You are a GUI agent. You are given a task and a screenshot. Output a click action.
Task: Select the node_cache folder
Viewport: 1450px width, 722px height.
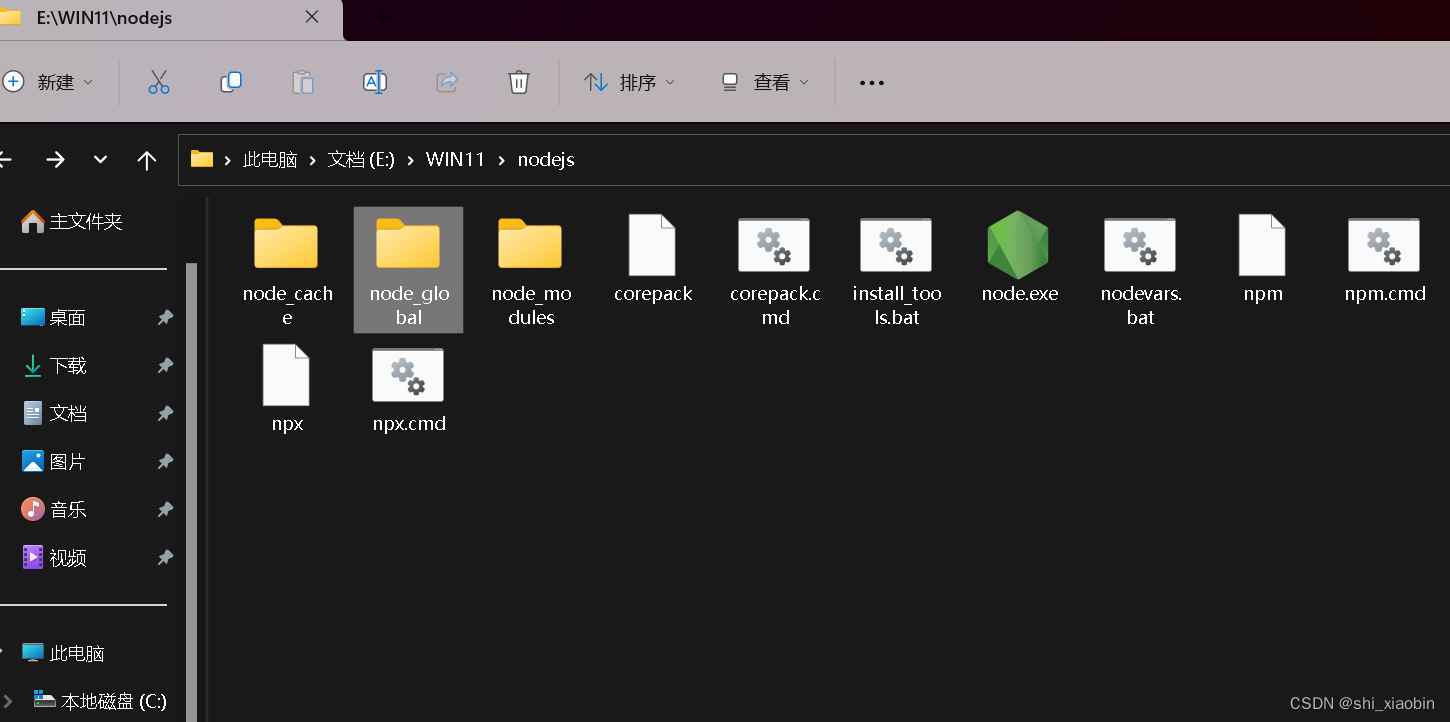(287, 270)
